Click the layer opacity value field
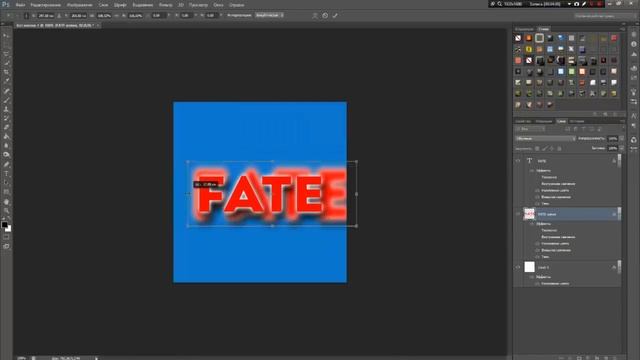The width and height of the screenshot is (640, 360). tap(613, 139)
